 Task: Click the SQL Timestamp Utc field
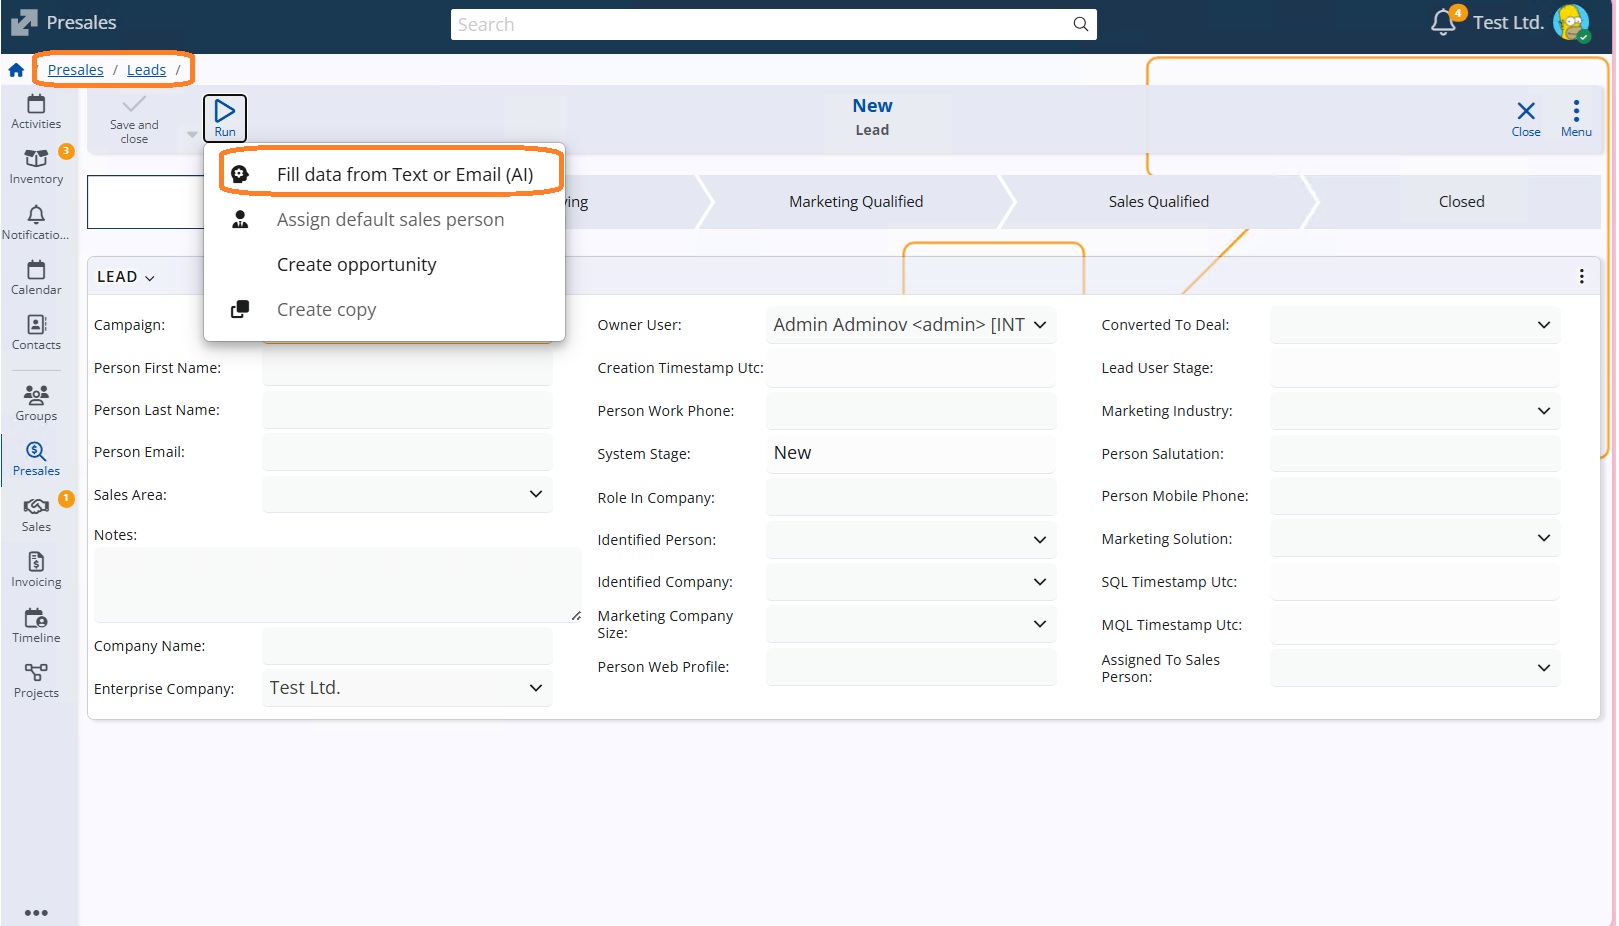(x=1415, y=581)
